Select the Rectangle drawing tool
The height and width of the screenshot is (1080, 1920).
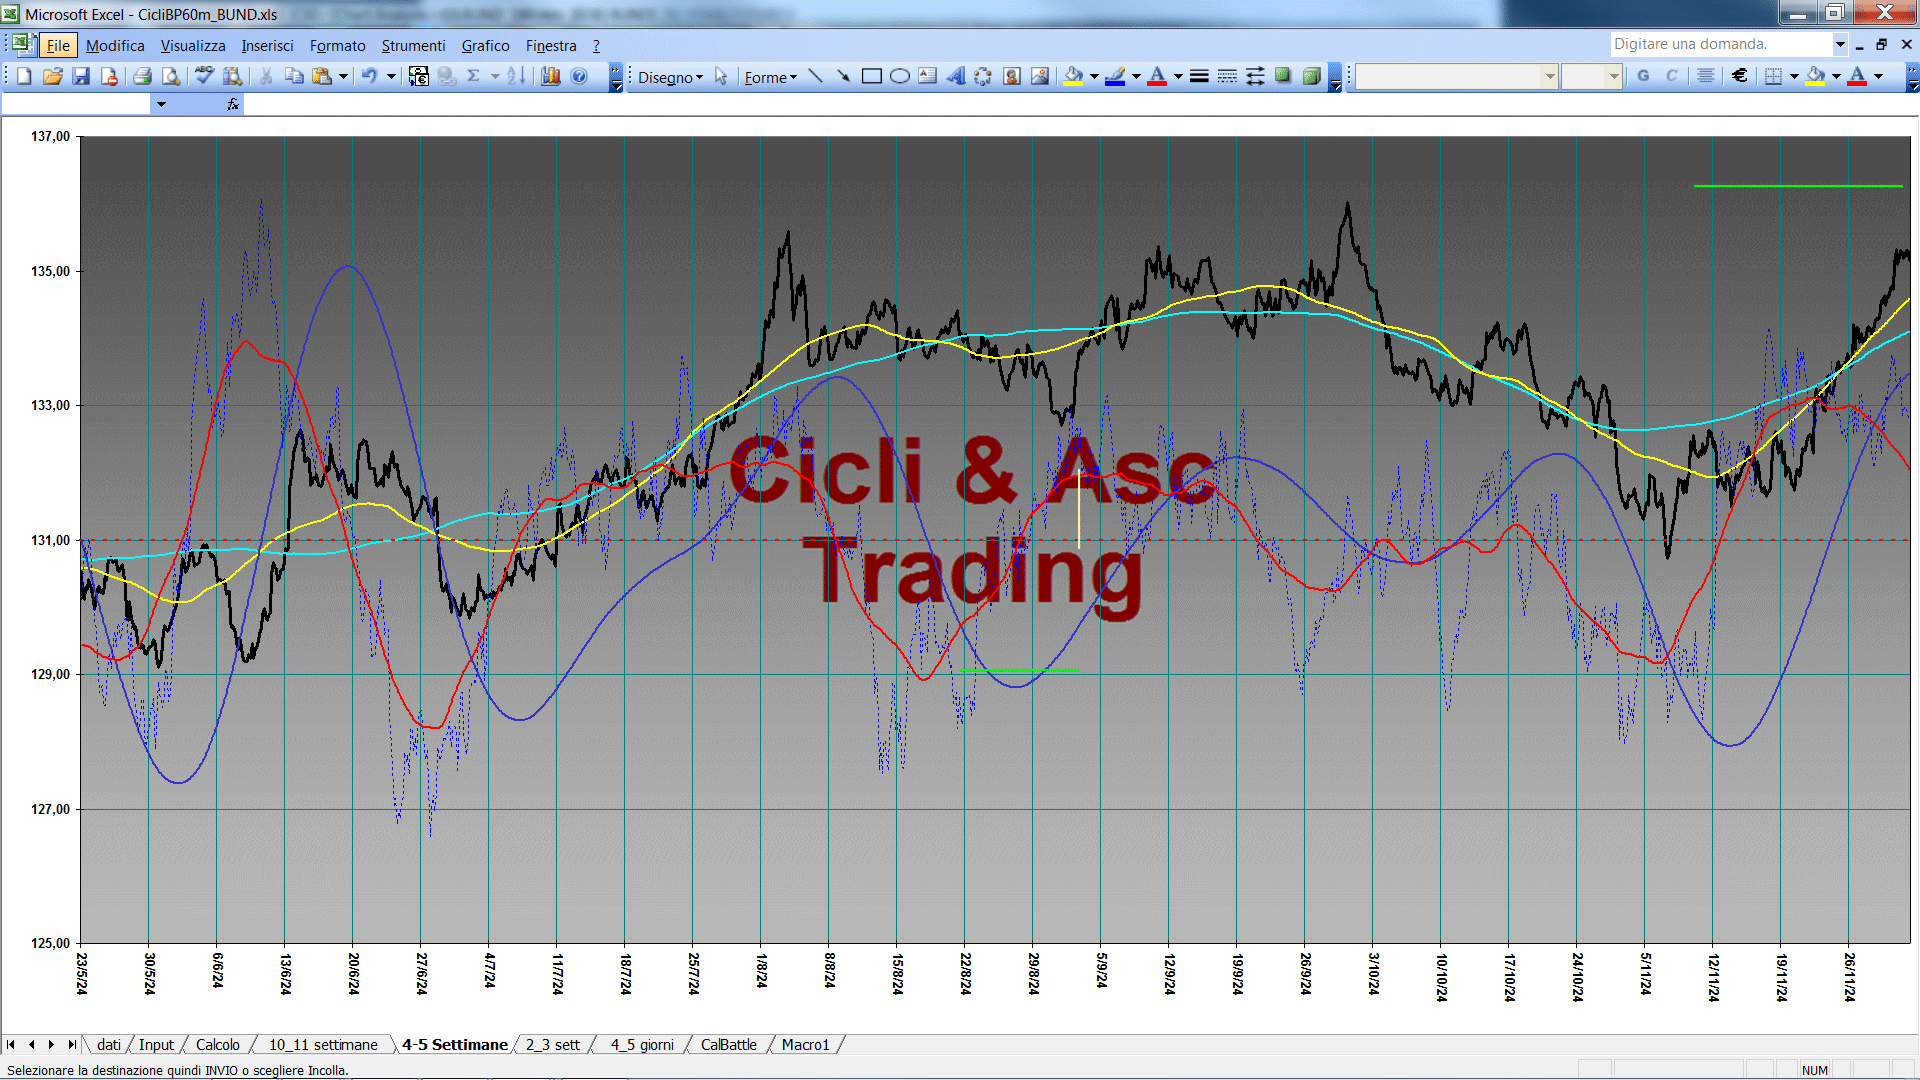[871, 77]
